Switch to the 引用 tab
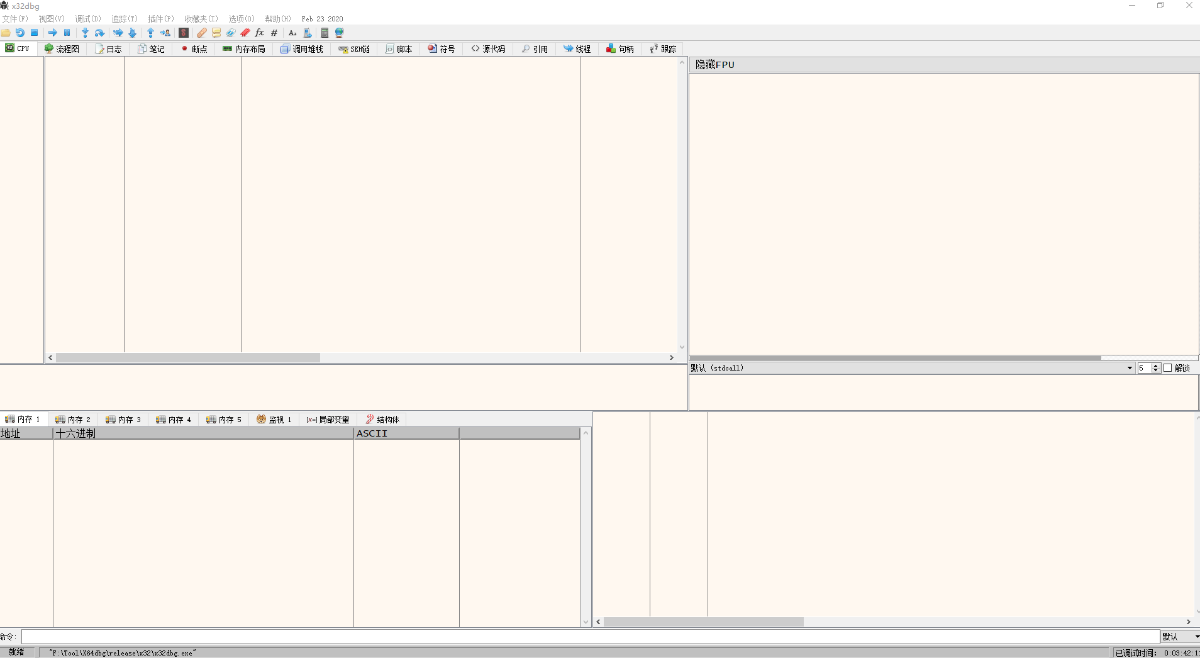Viewport: 1200px width, 658px height. 534,48
